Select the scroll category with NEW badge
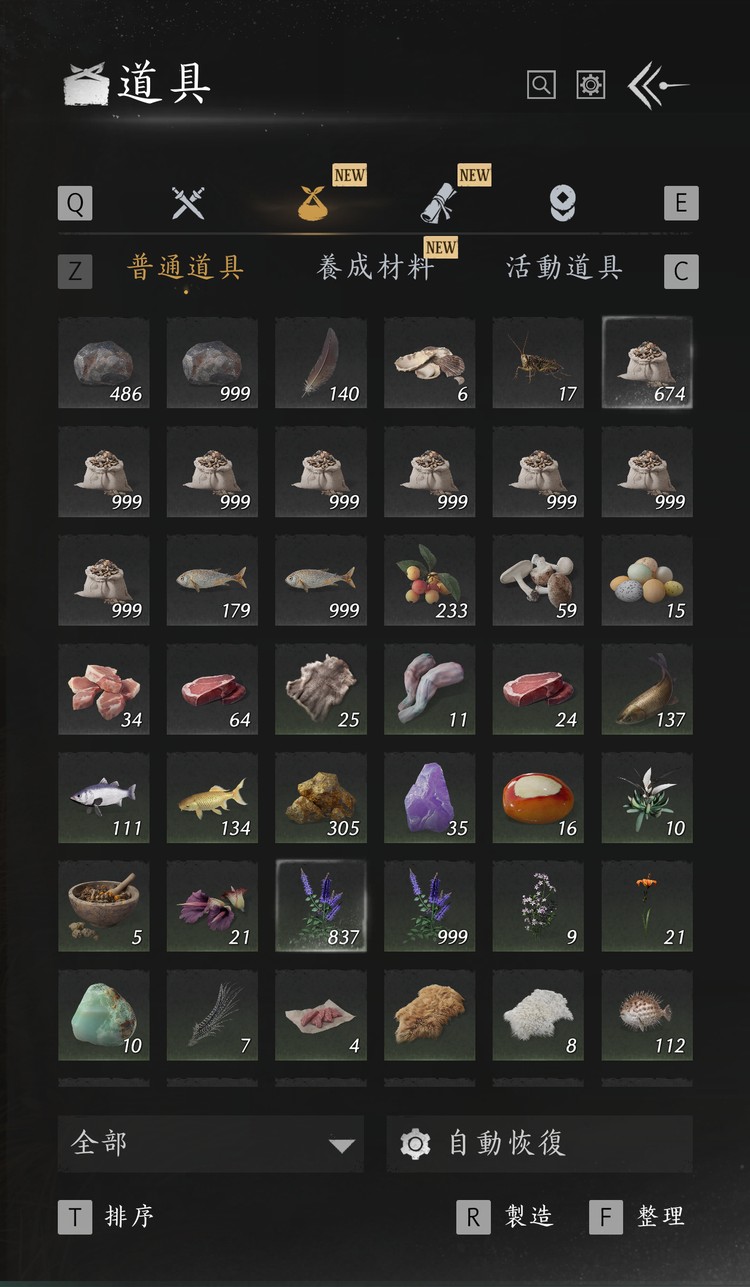The width and height of the screenshot is (750, 1287). (x=437, y=203)
